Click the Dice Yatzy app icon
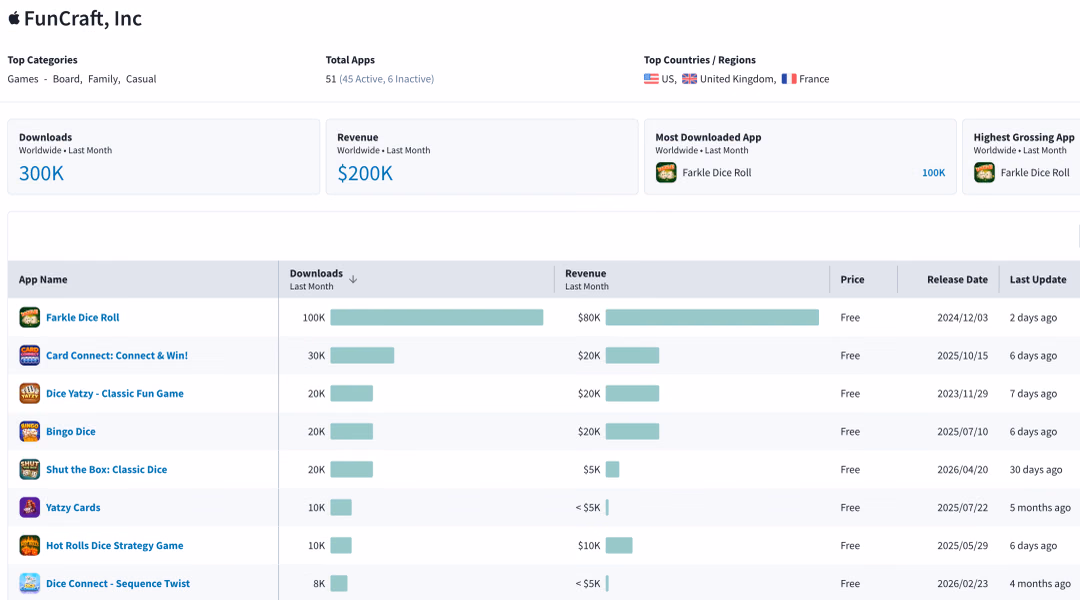1080x600 pixels. [x=30, y=393]
